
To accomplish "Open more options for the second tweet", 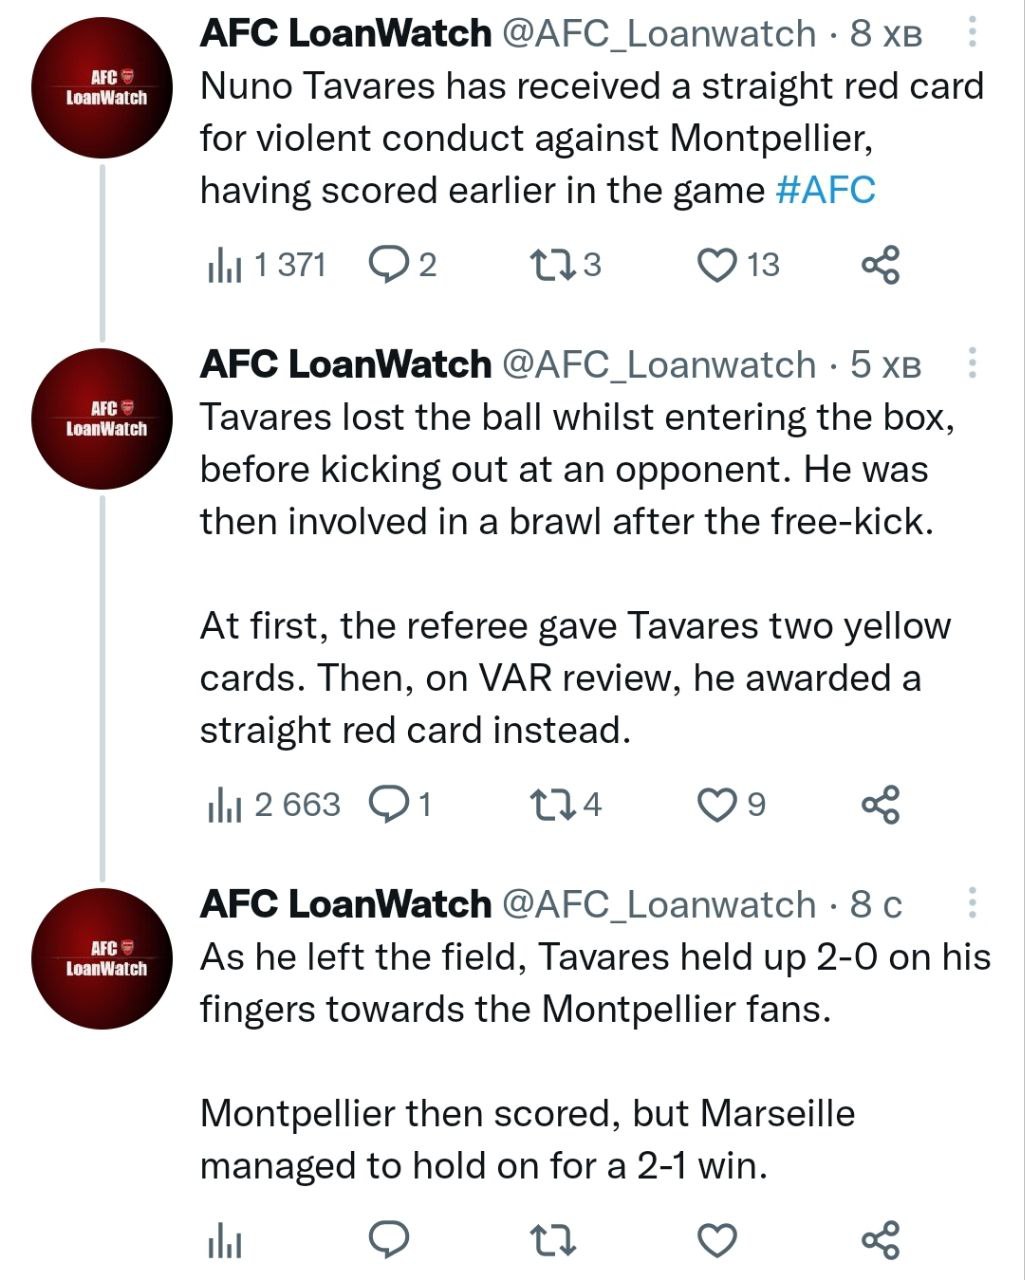I will pos(971,364).
